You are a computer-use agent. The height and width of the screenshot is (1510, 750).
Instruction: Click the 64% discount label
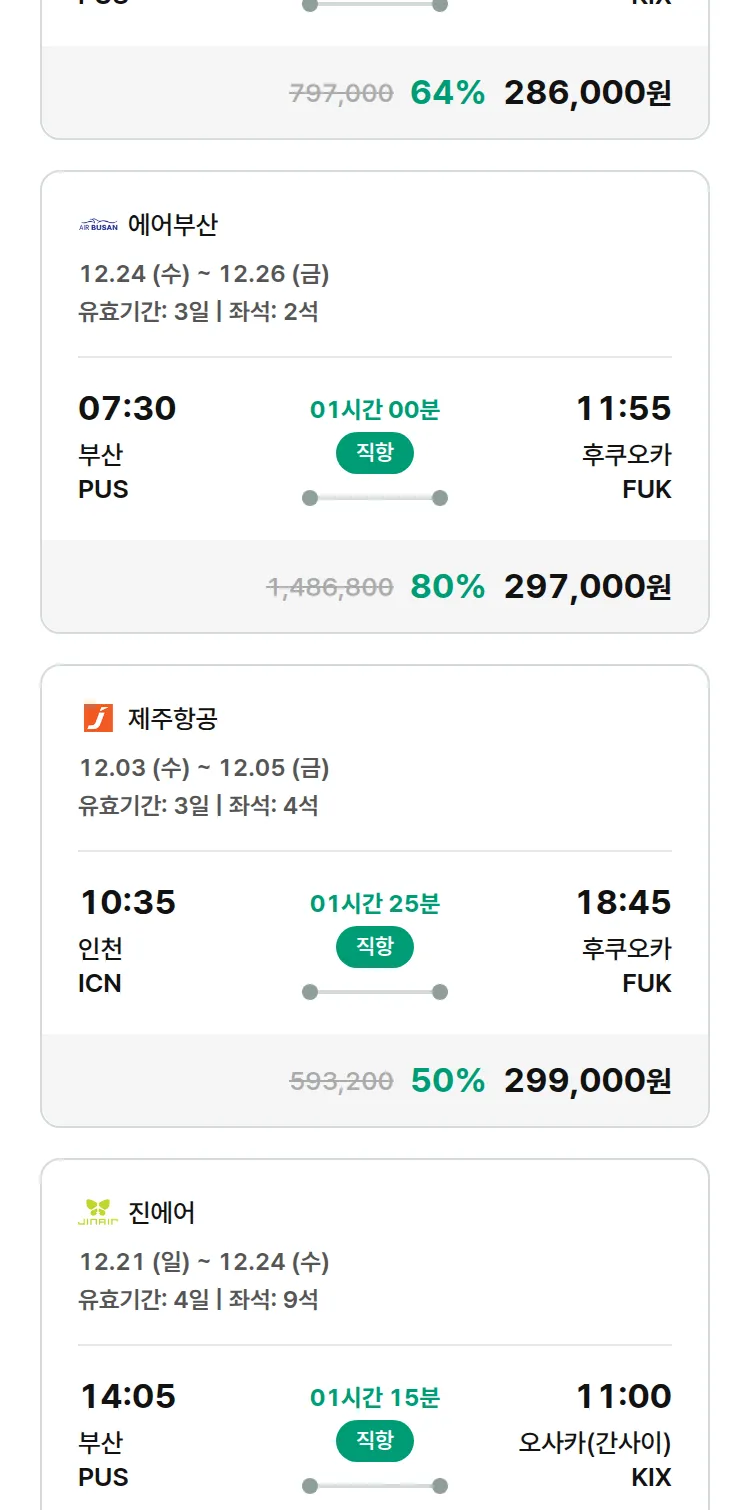[447, 93]
